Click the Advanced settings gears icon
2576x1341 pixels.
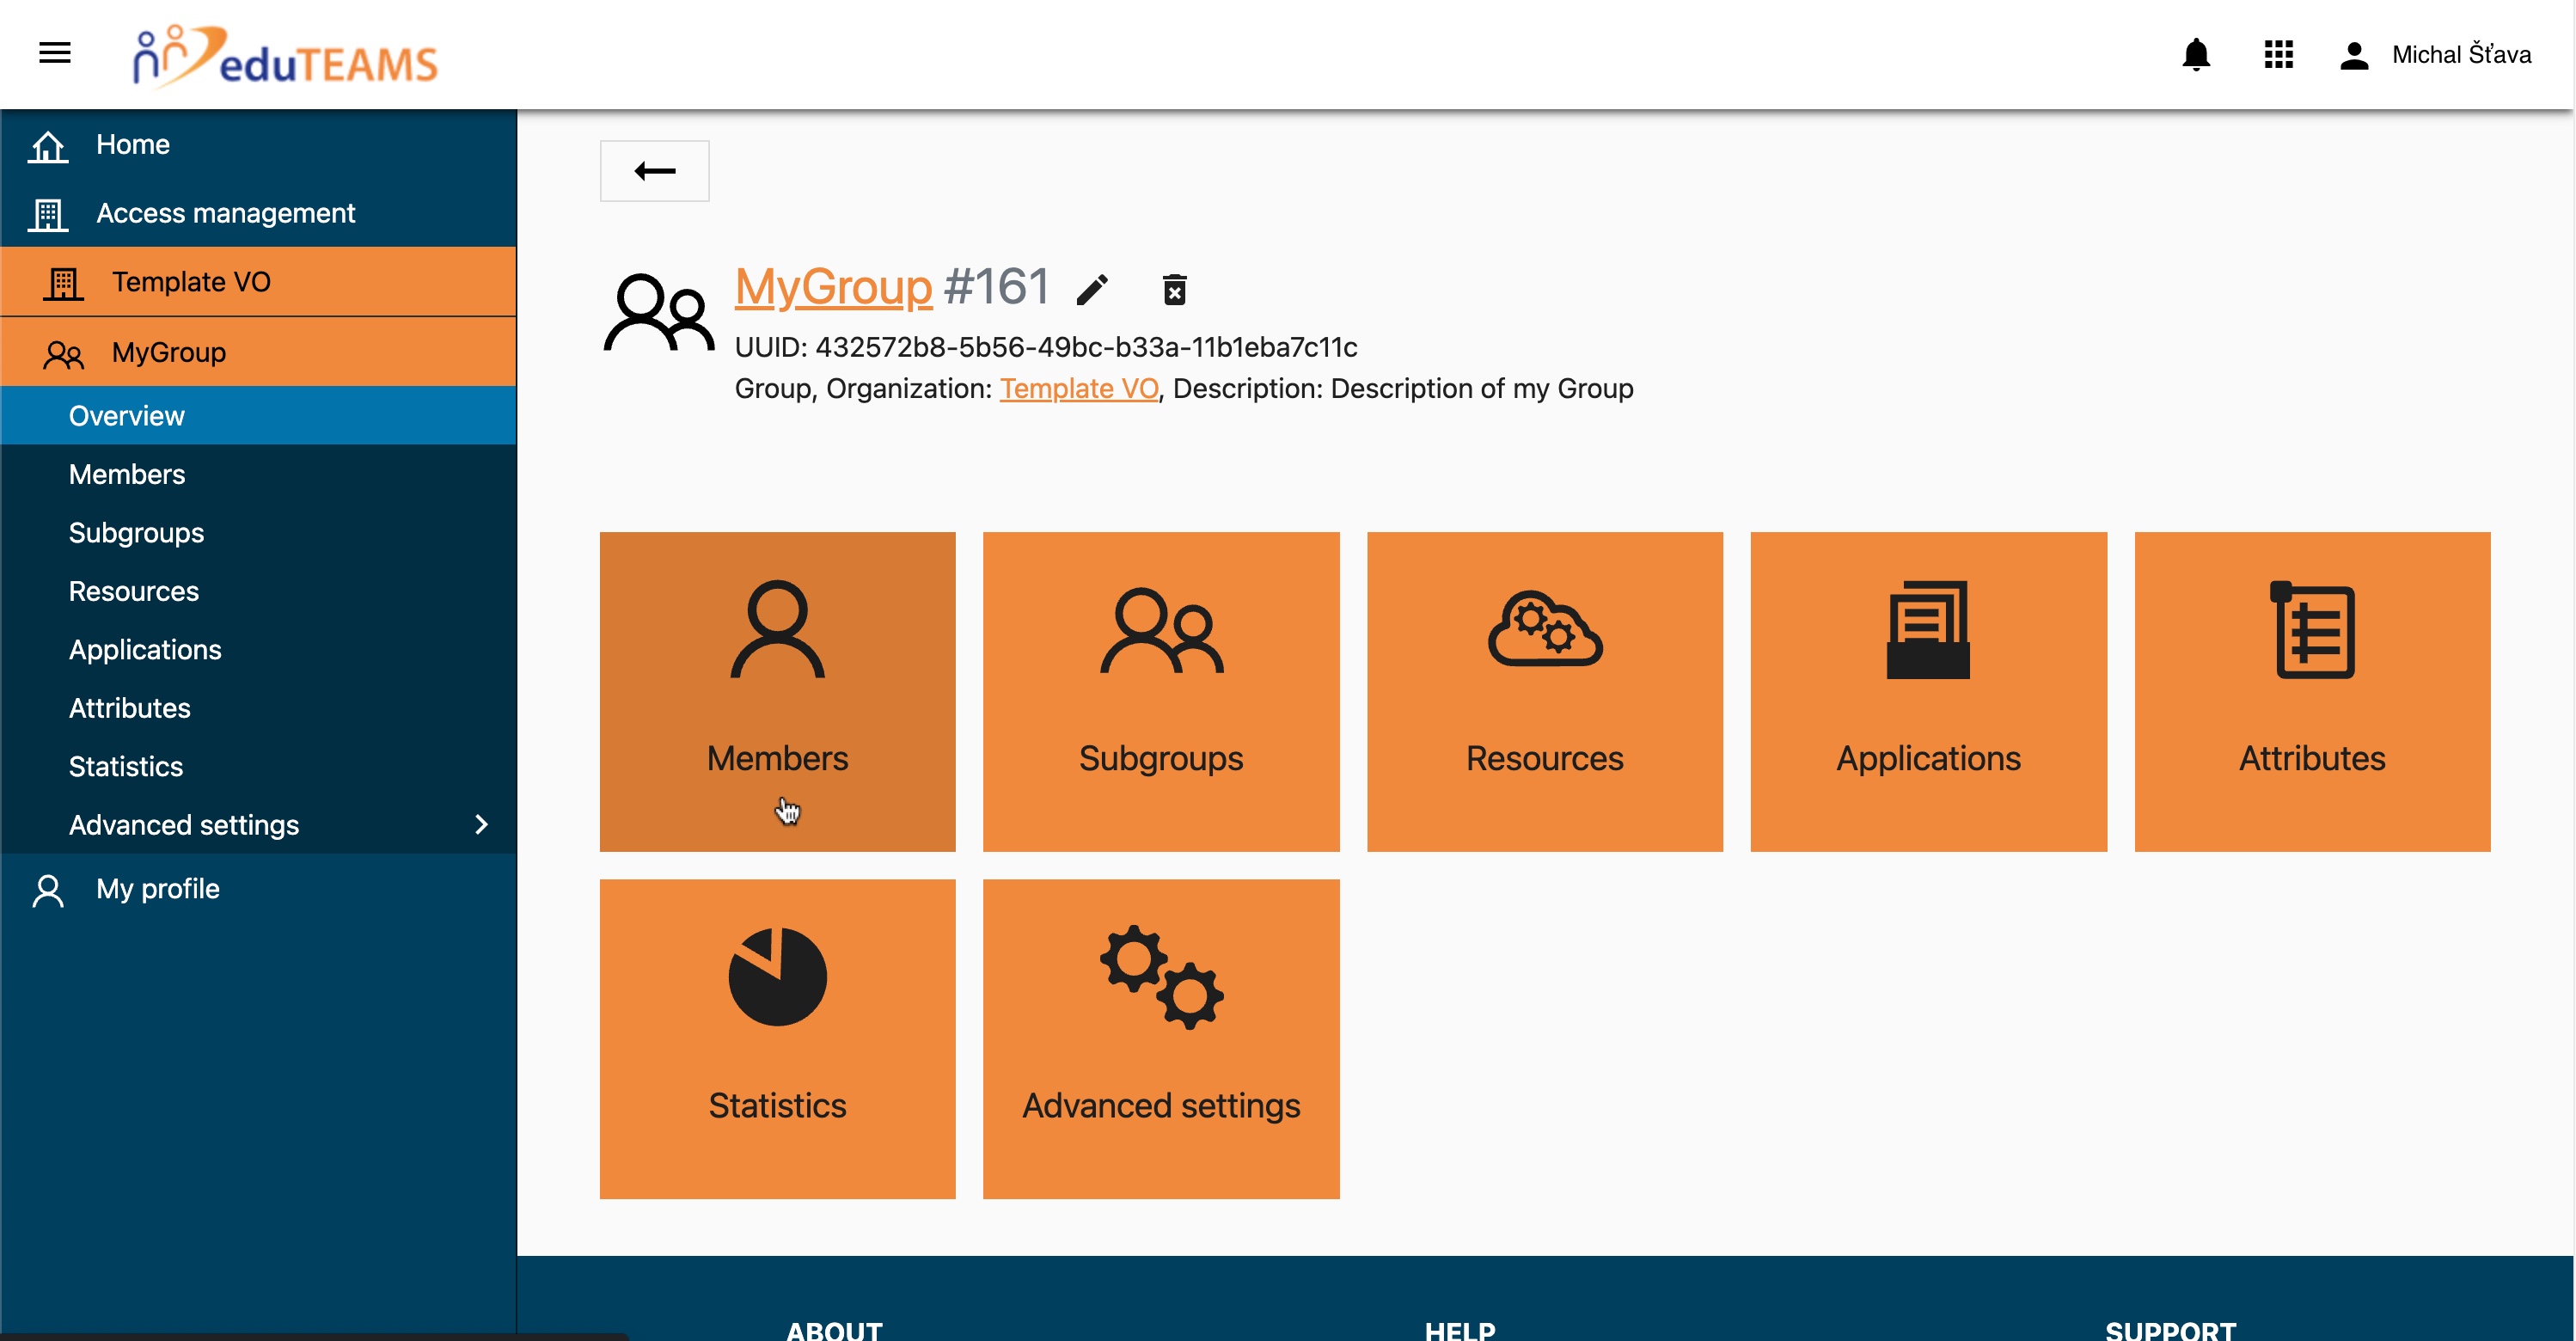[1160, 976]
